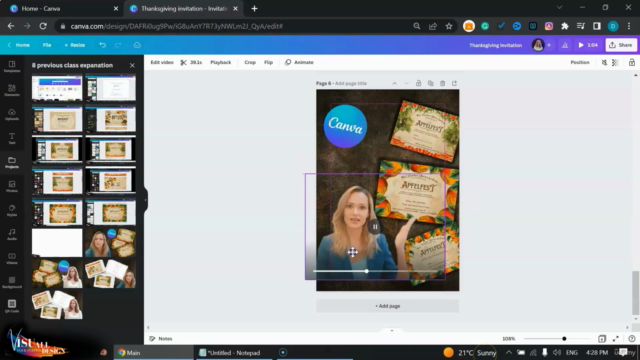
Task: Open the File menu
Action: point(47,45)
